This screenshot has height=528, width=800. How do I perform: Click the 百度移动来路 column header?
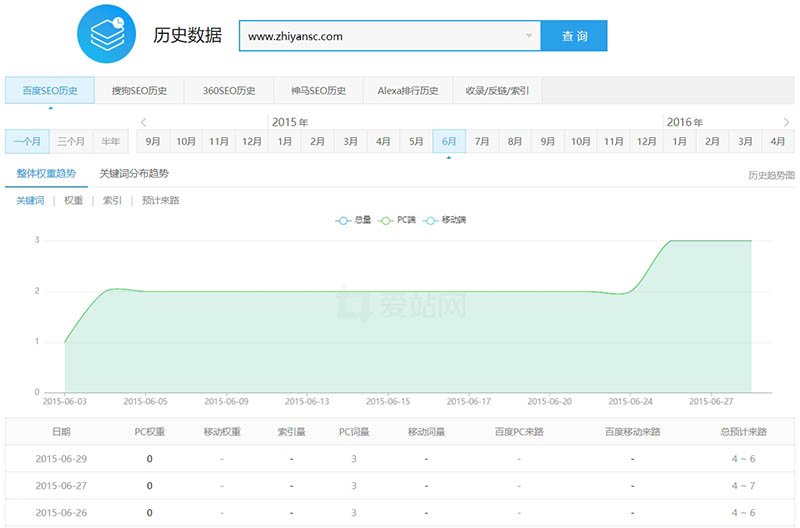633,432
